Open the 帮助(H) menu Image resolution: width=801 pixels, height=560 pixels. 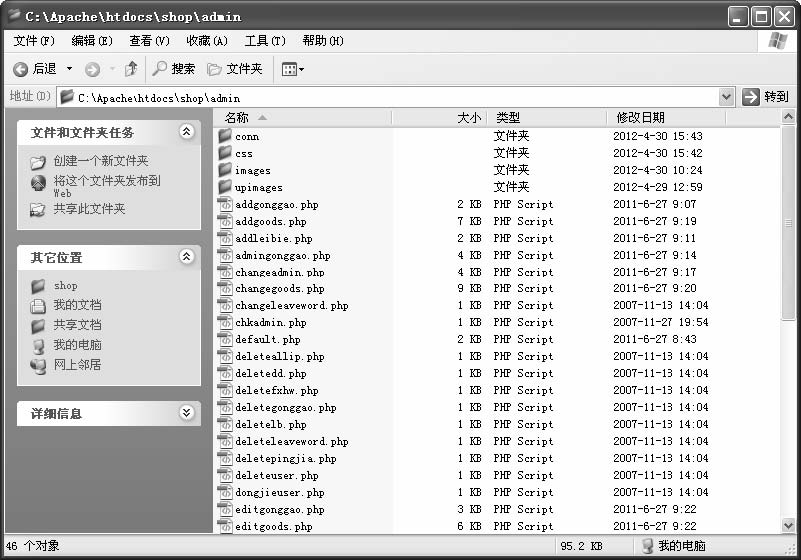pos(323,41)
